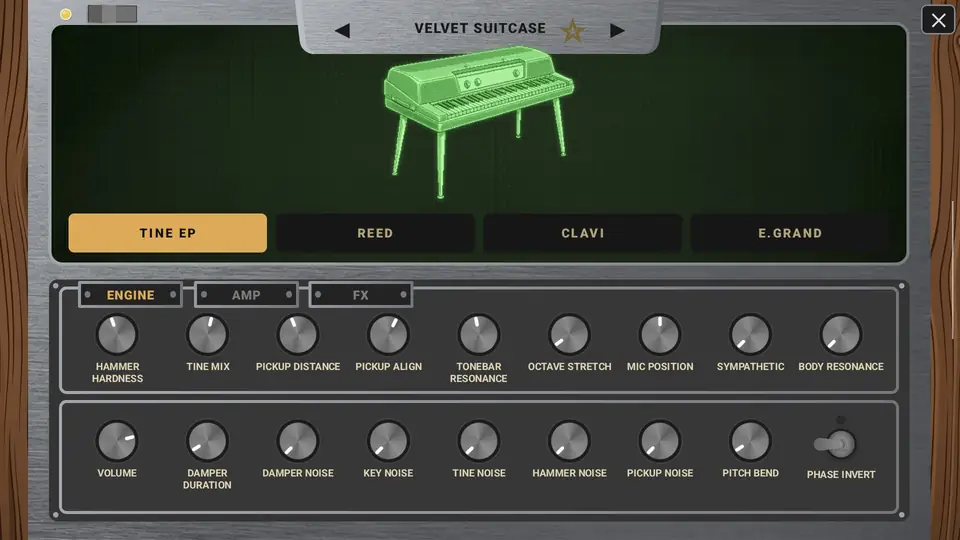Go to the next preset with right arrow
The image size is (960, 540).
(617, 30)
